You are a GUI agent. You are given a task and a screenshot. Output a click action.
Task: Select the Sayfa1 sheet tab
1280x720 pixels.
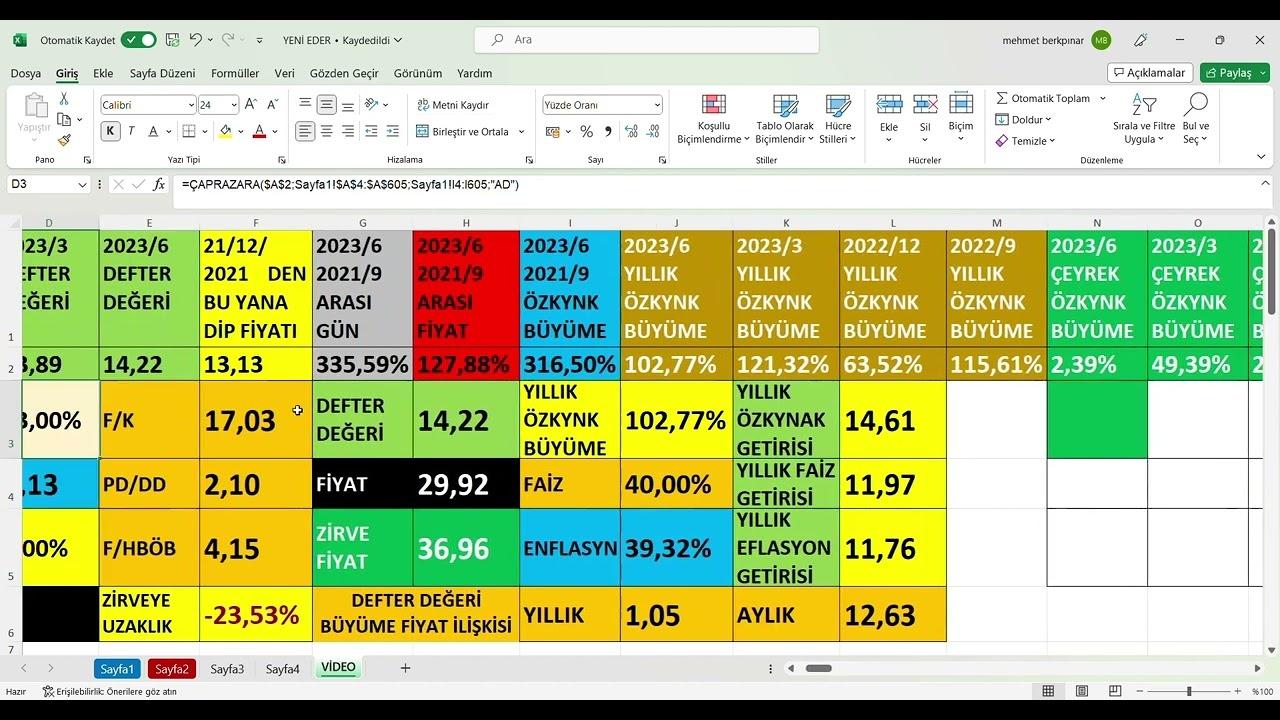(x=117, y=669)
